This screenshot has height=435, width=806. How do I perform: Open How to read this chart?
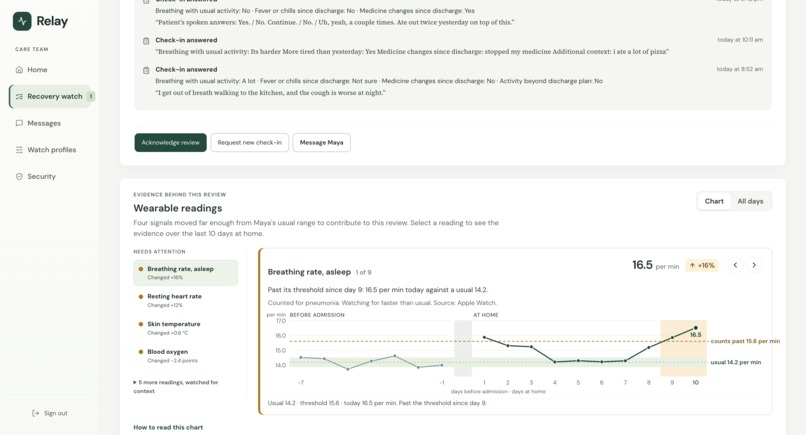click(x=168, y=427)
